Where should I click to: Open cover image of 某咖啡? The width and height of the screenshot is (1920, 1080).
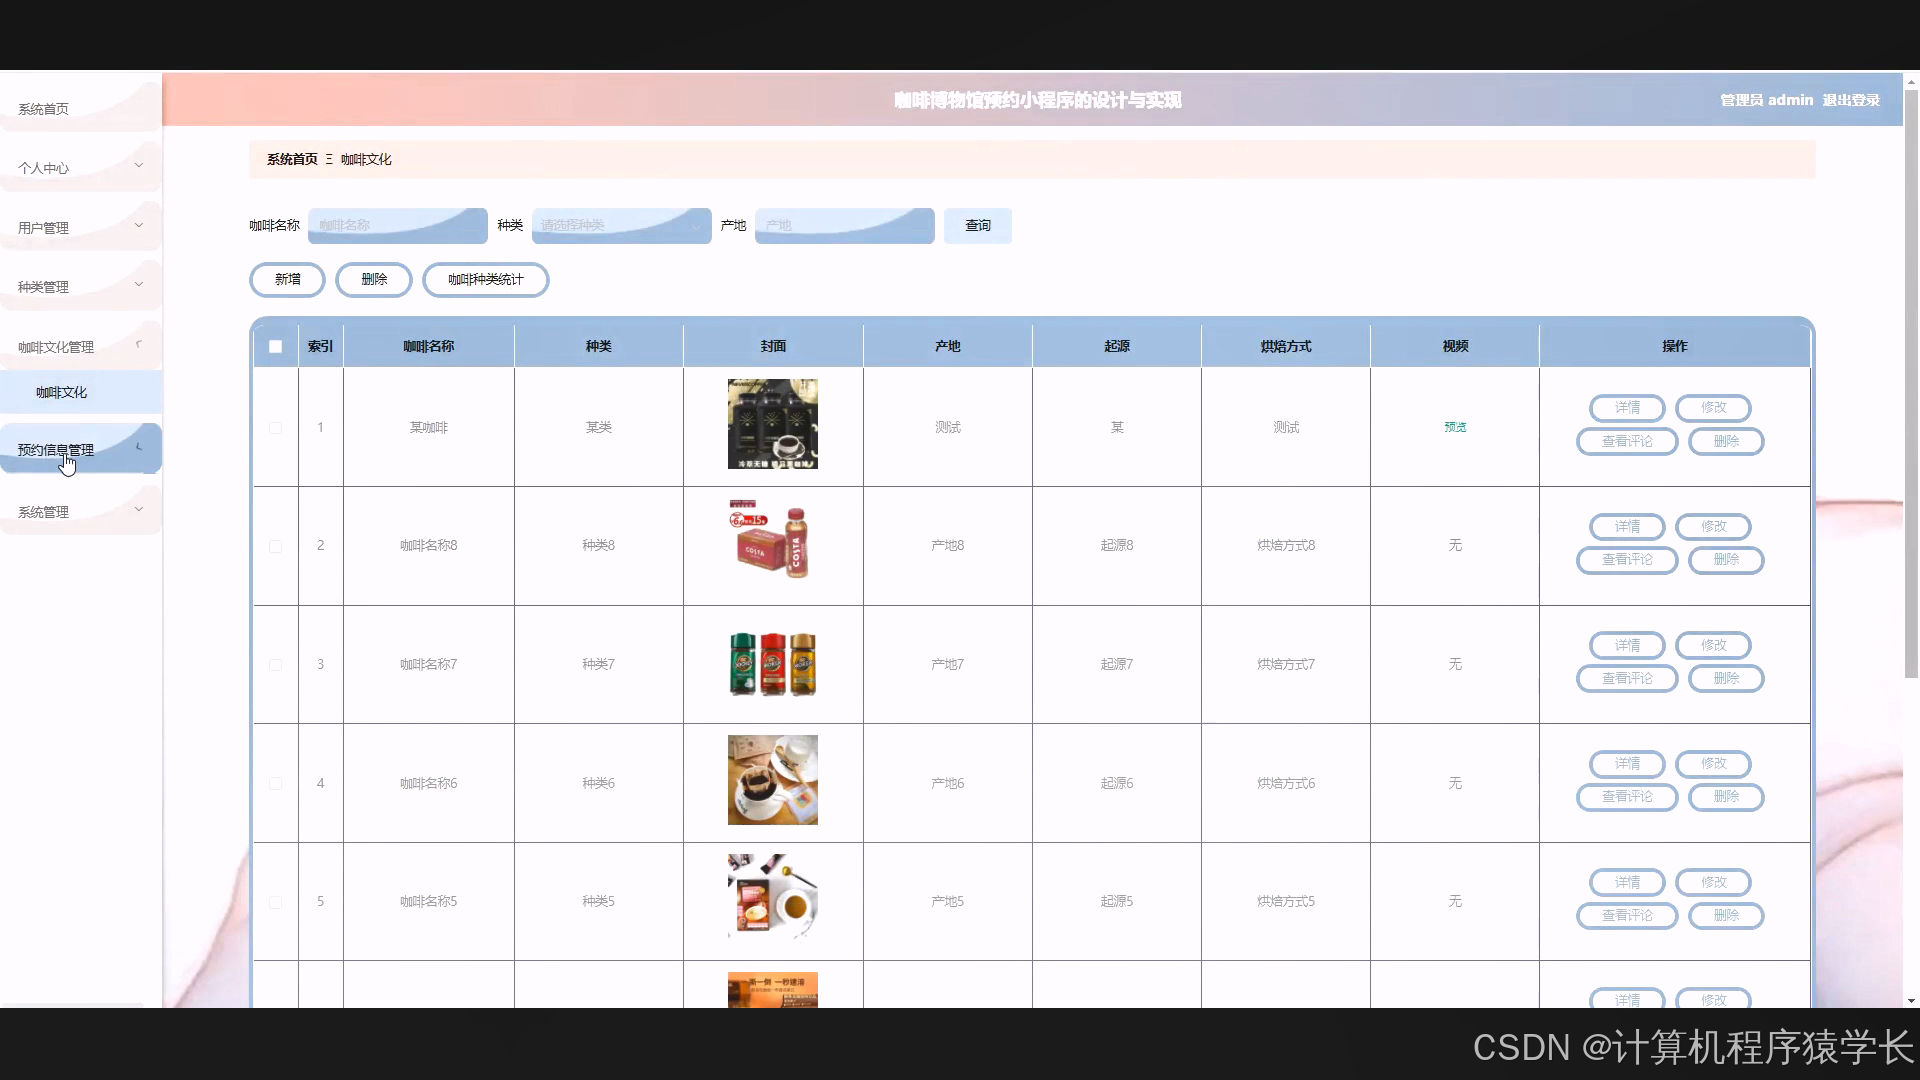click(x=772, y=424)
